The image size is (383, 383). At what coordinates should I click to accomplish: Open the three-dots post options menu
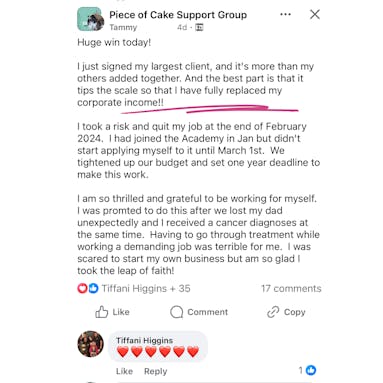coord(285,14)
